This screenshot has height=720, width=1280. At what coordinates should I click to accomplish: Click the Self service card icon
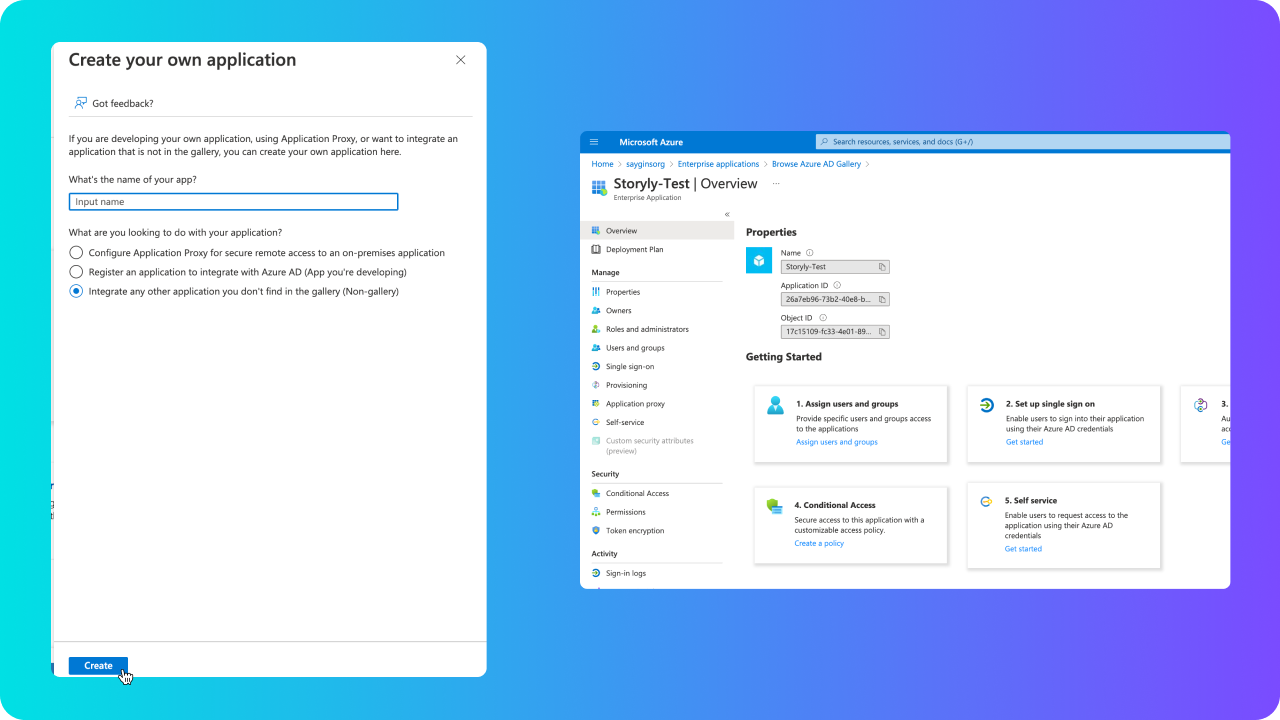pyautogui.click(x=986, y=501)
